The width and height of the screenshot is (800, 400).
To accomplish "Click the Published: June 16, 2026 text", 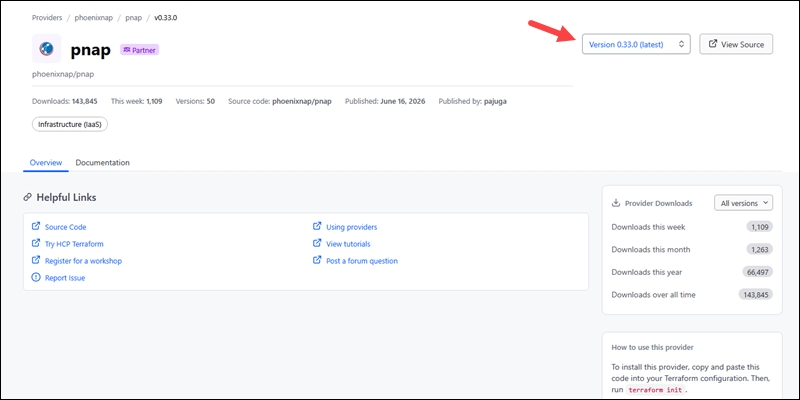I will coord(385,101).
